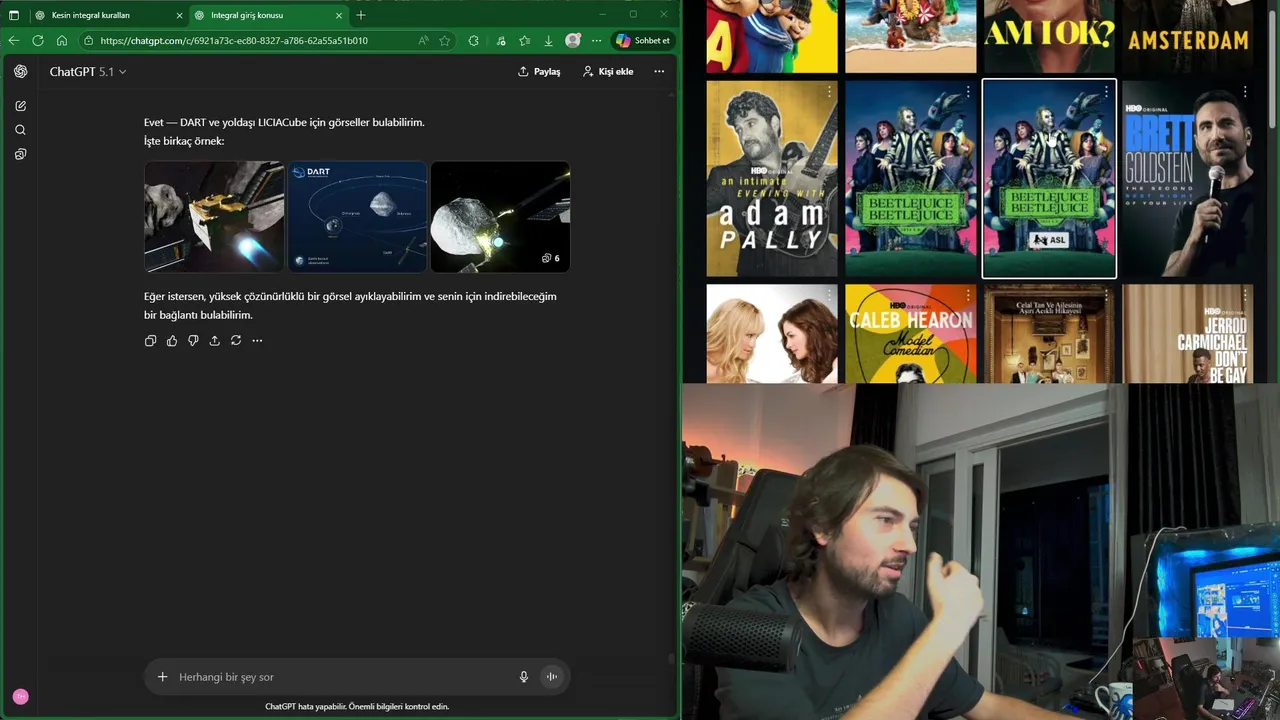Open the browser home page
Screen dimensions: 1280x720
62,41
